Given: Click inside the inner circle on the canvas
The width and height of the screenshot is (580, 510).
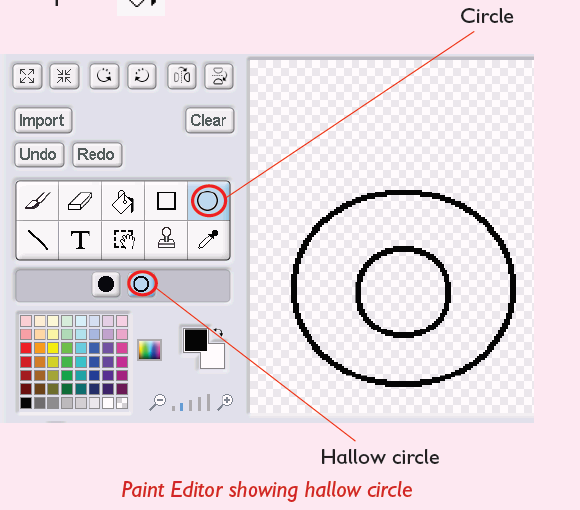Looking at the screenshot, I should coord(403,292).
